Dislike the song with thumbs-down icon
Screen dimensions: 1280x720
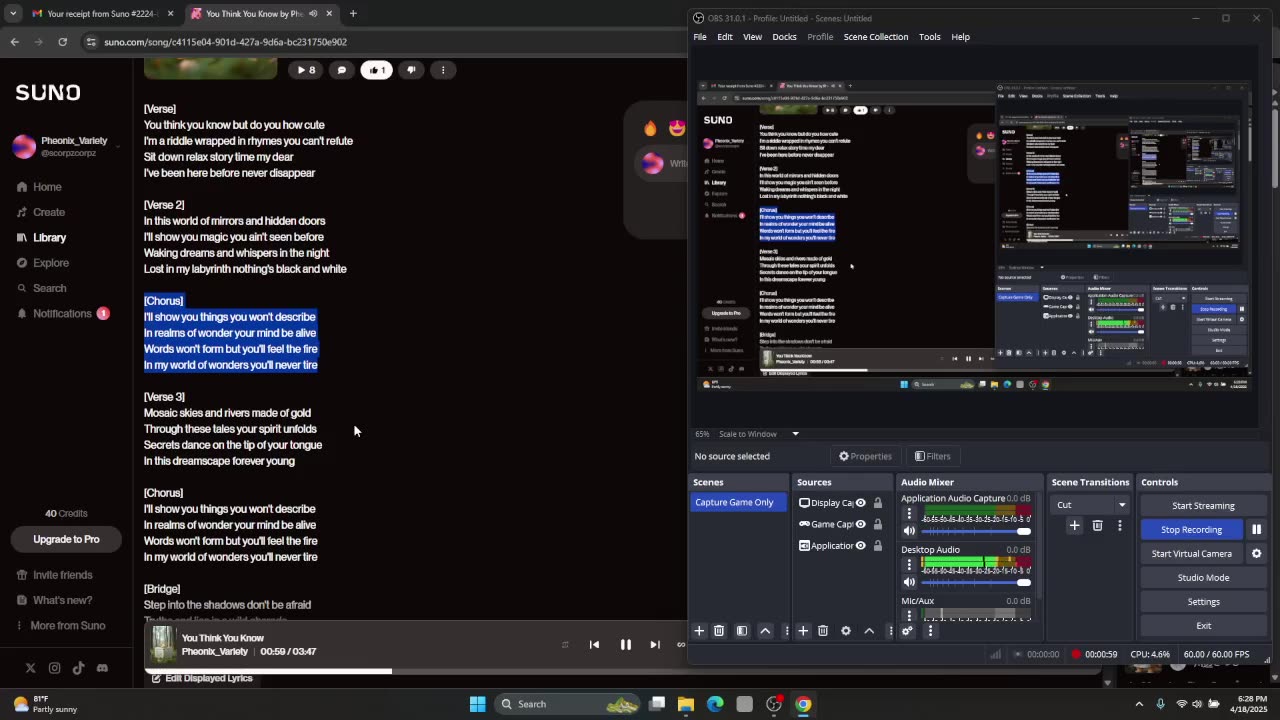coord(411,70)
